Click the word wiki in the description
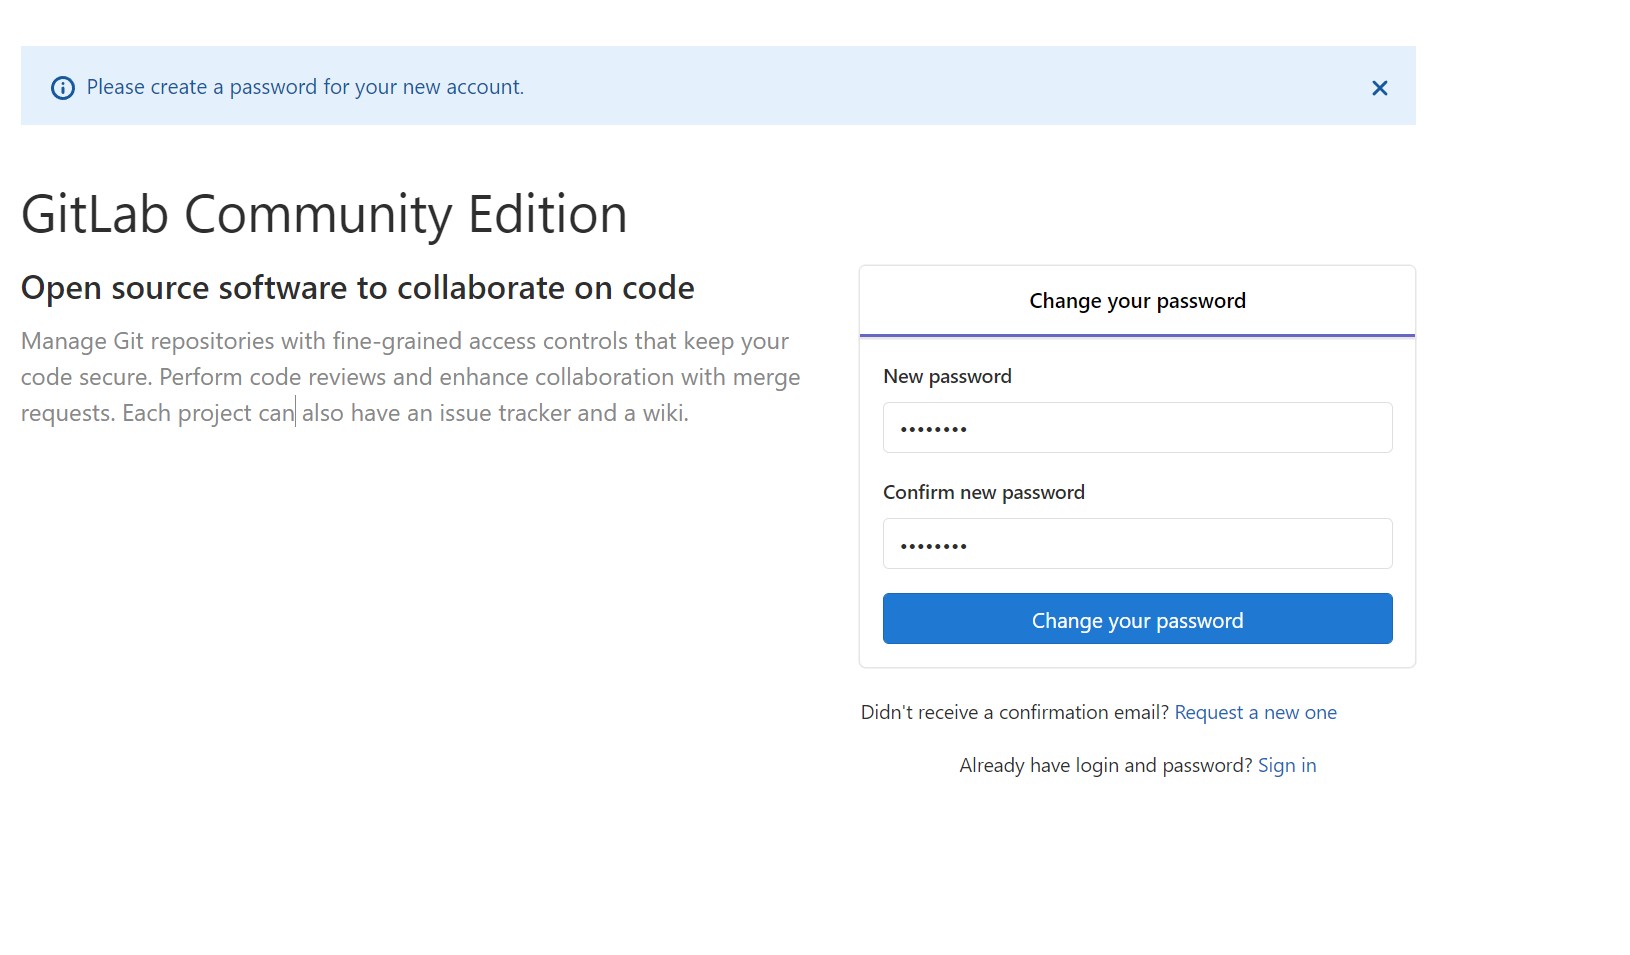The height and width of the screenshot is (955, 1630). tap(663, 413)
